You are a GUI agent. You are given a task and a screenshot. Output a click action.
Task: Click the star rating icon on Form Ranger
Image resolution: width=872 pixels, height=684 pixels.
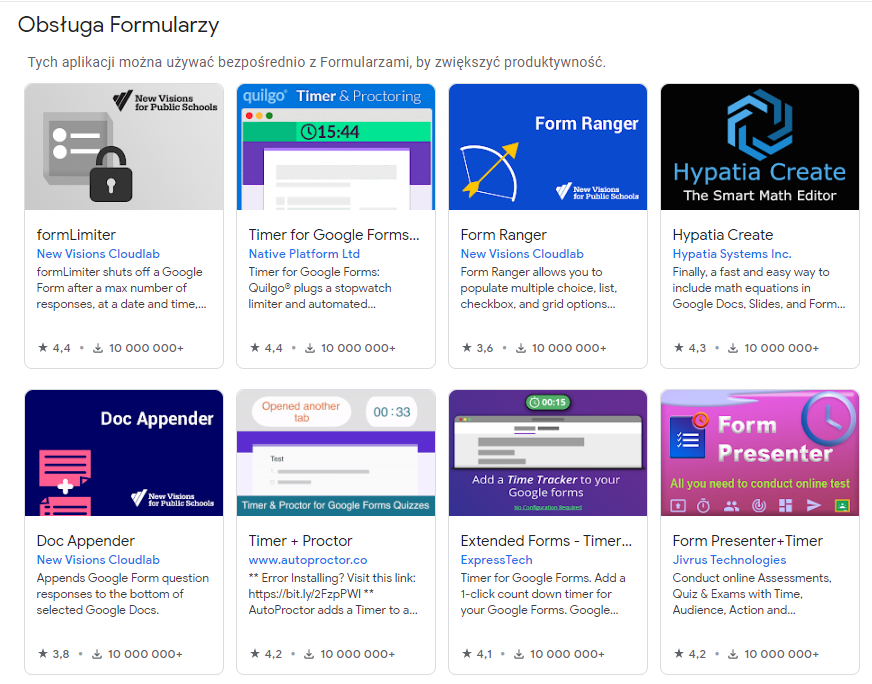[467, 348]
